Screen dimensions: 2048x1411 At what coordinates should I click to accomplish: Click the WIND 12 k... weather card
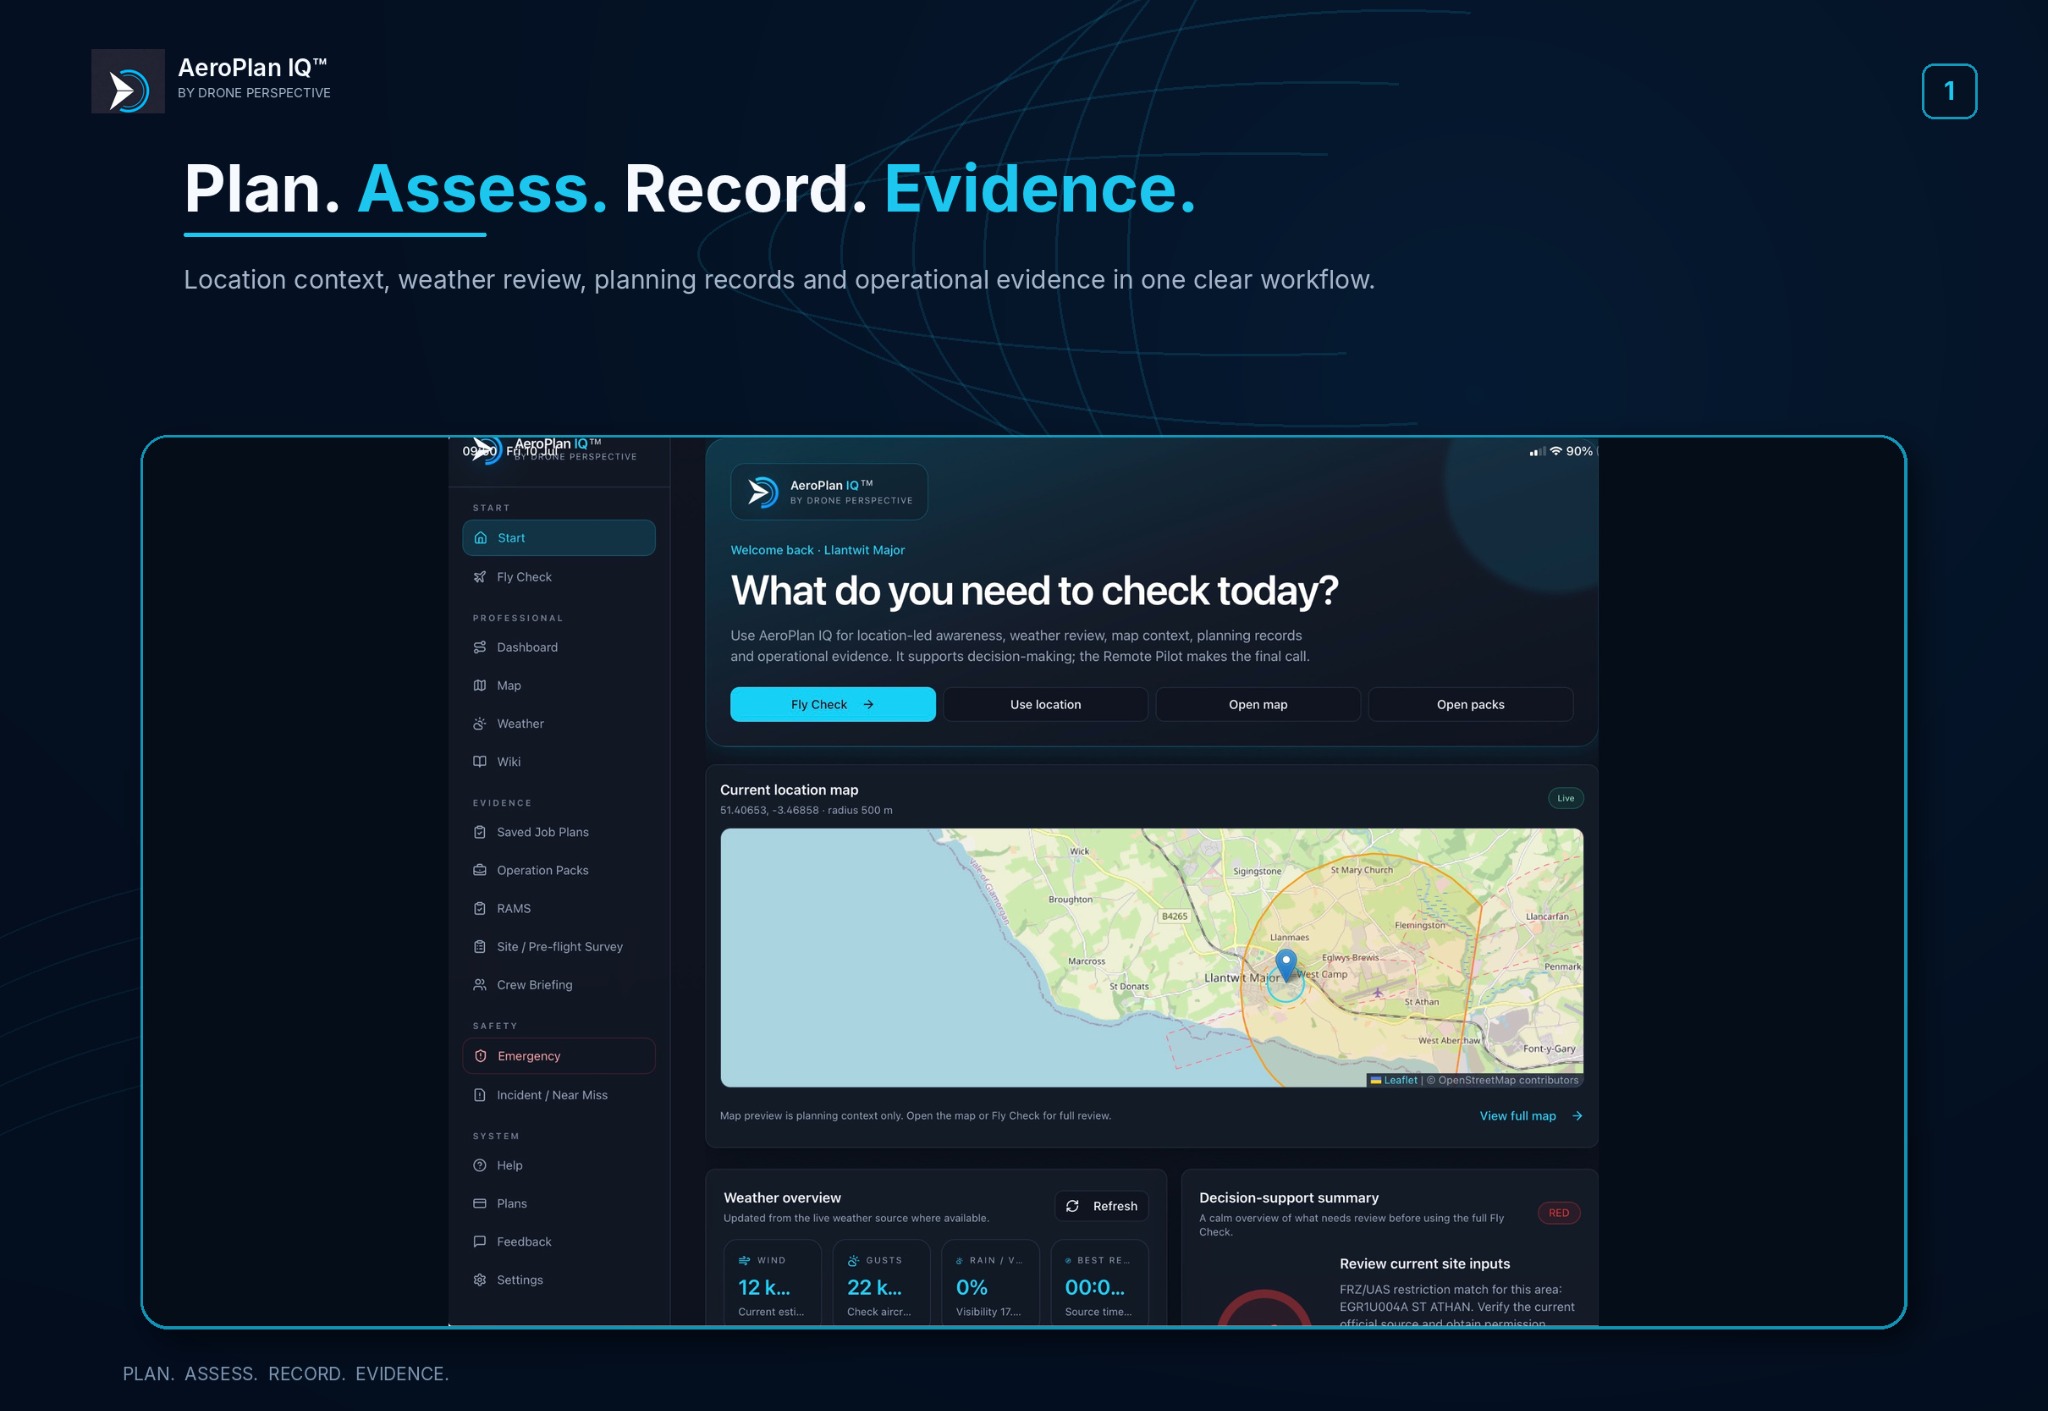772,1284
